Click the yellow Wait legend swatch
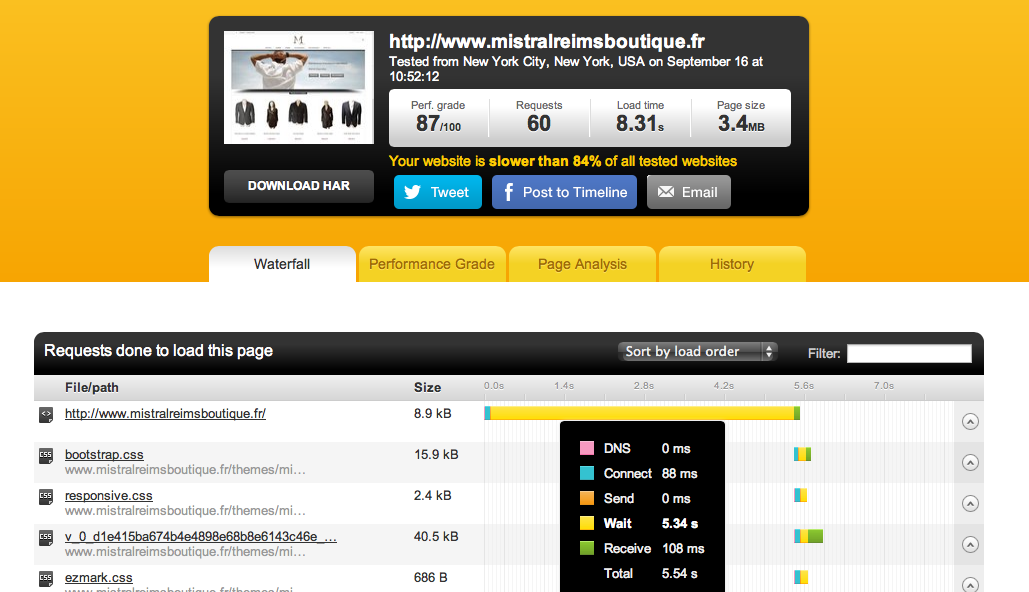This screenshot has width=1029, height=592. click(x=587, y=523)
